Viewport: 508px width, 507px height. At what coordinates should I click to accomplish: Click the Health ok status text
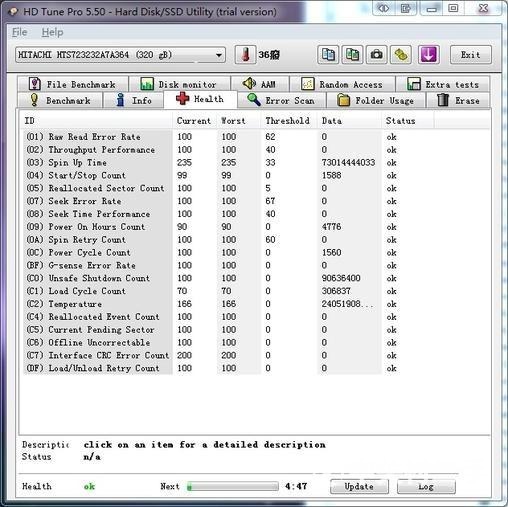[x=89, y=487]
